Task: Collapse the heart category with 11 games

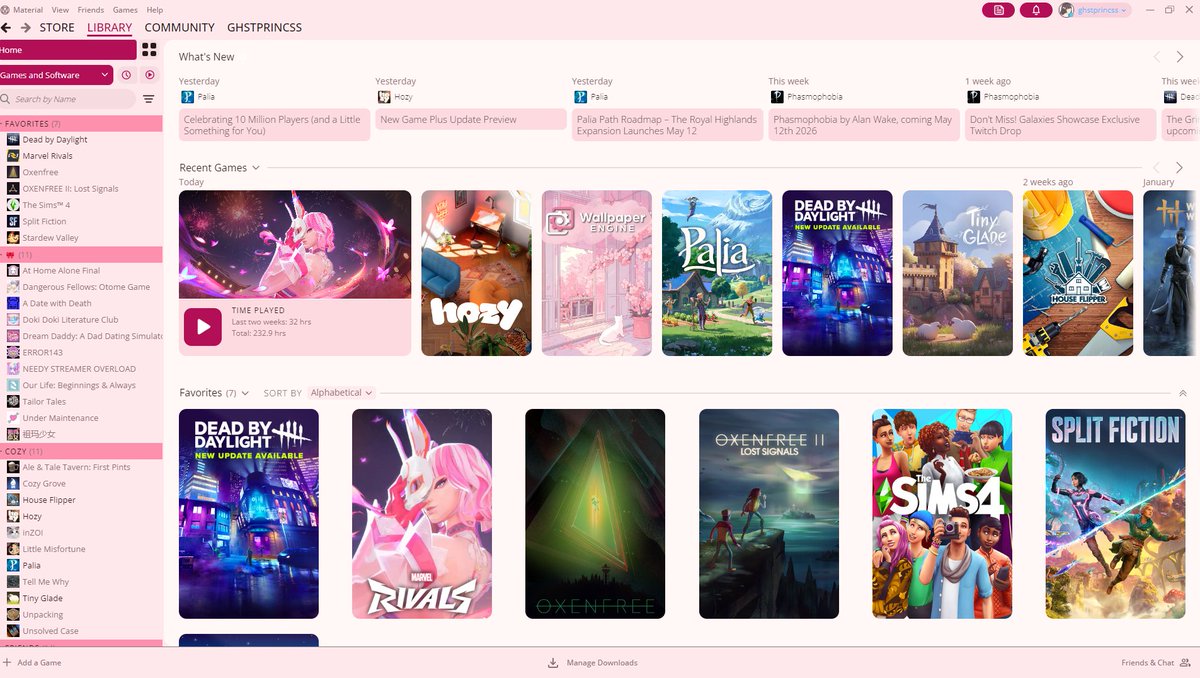Action: [x=81, y=254]
